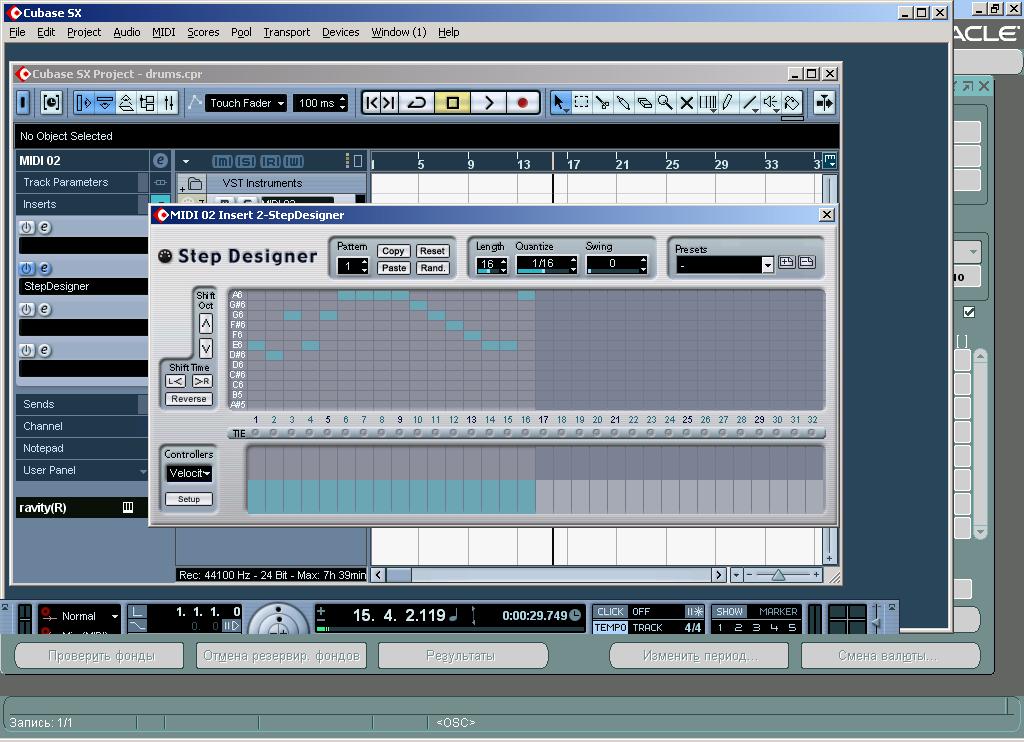Image resolution: width=1024 pixels, height=742 pixels.
Task: Select the Range Selection tool
Action: point(581,103)
